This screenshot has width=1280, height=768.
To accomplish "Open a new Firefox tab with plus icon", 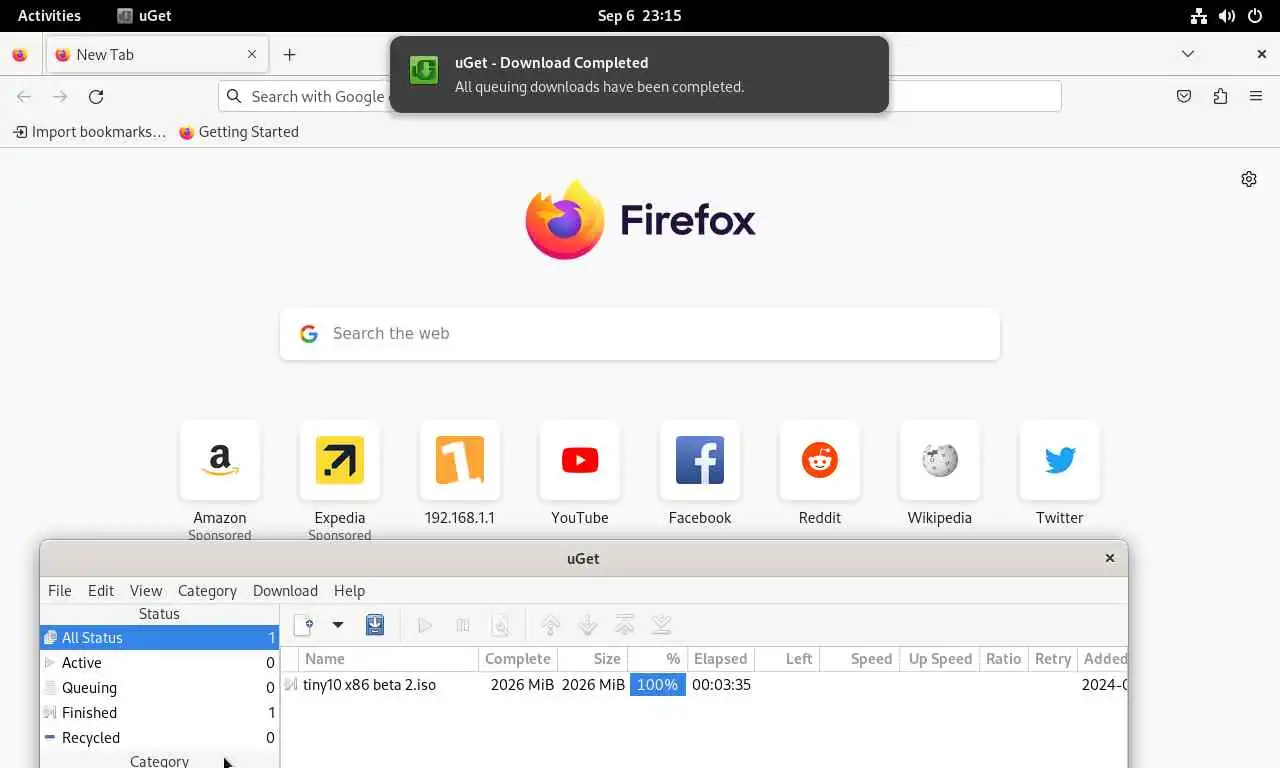I will tap(289, 55).
